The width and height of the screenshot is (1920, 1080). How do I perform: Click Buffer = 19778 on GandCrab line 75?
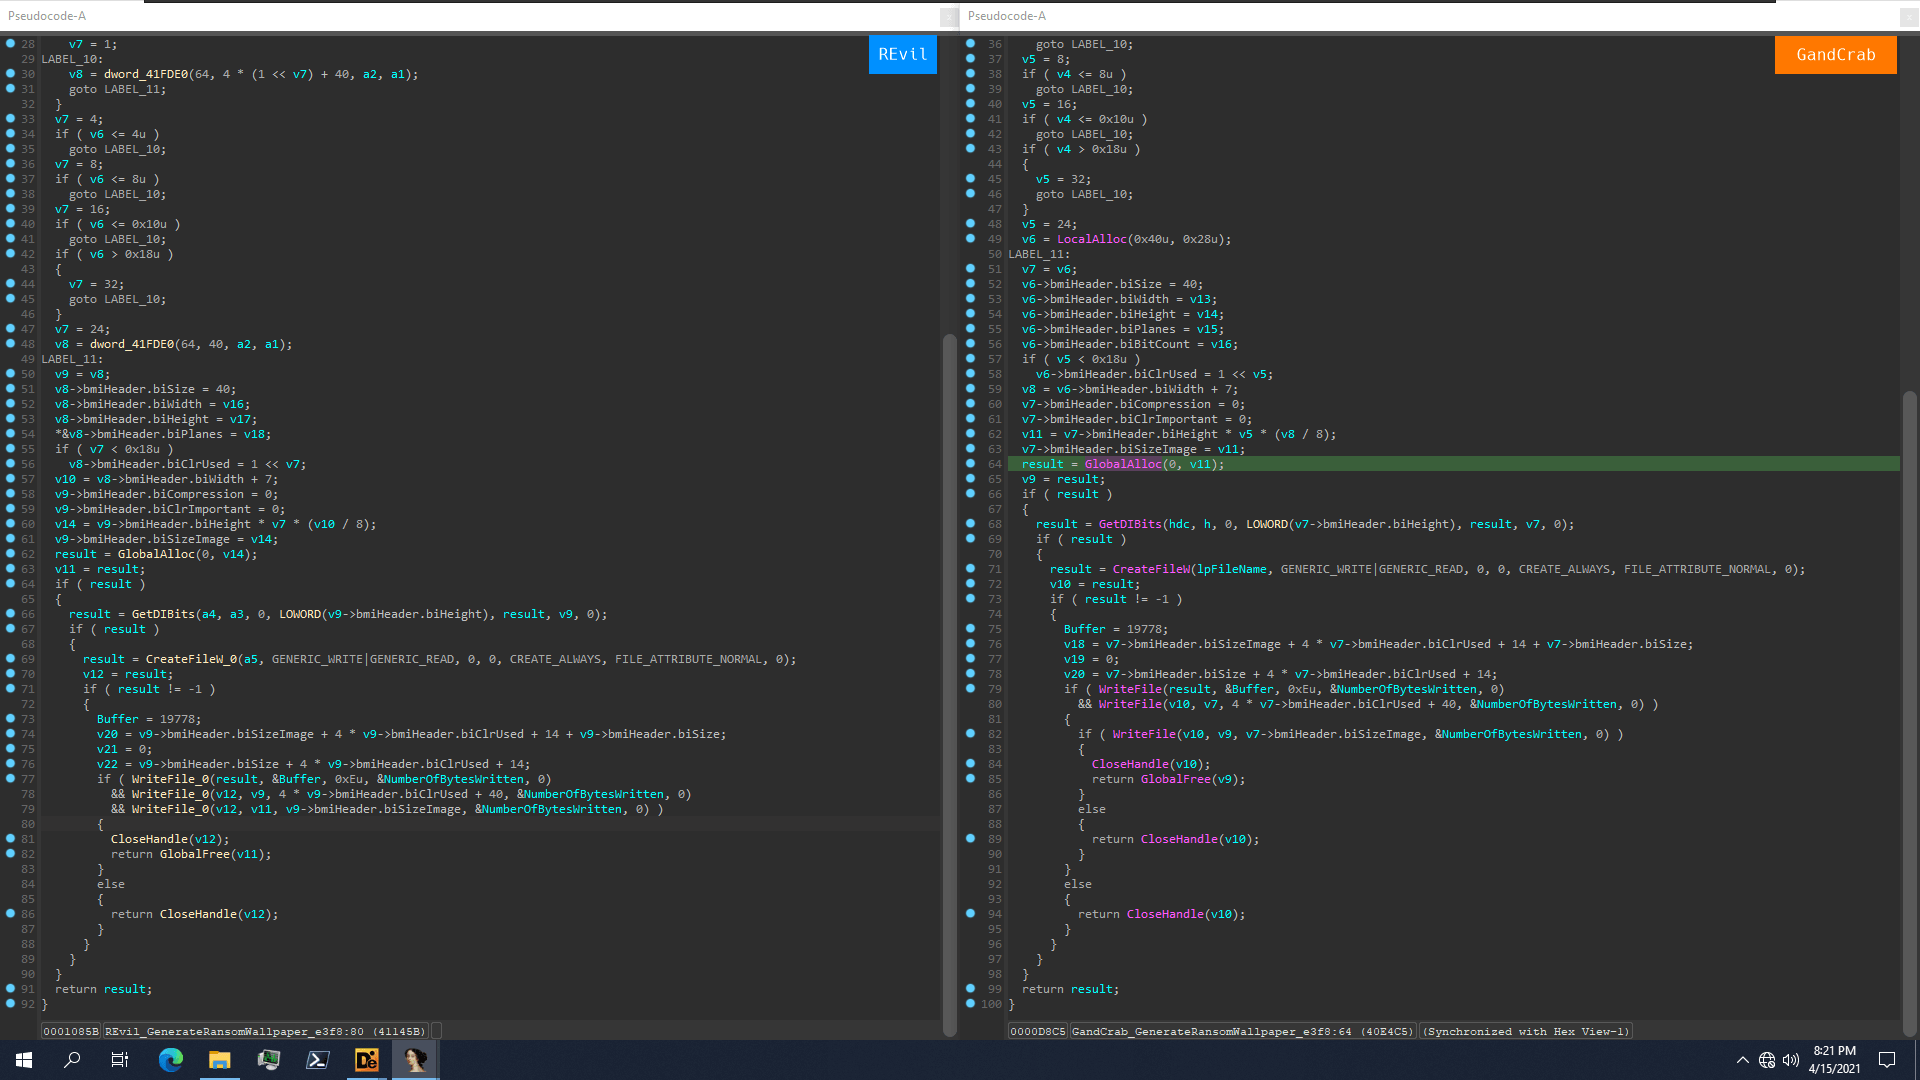1116,629
